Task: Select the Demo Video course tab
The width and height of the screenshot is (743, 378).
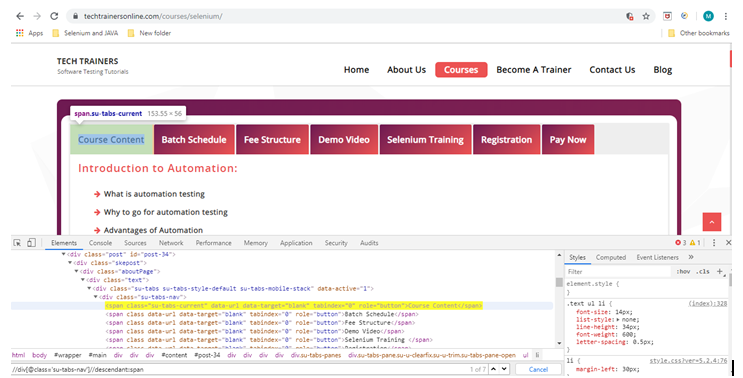Action: 344,140
